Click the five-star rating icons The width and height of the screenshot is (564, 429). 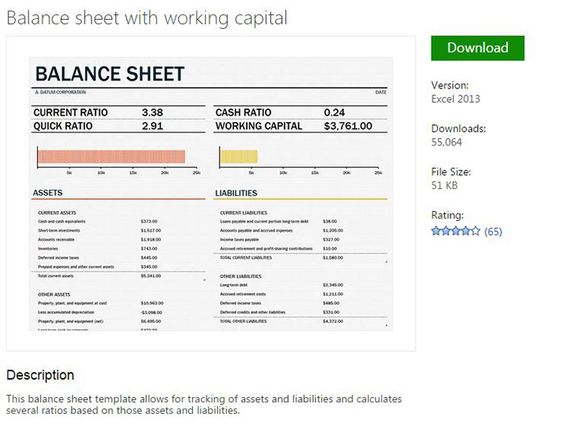[455, 231]
